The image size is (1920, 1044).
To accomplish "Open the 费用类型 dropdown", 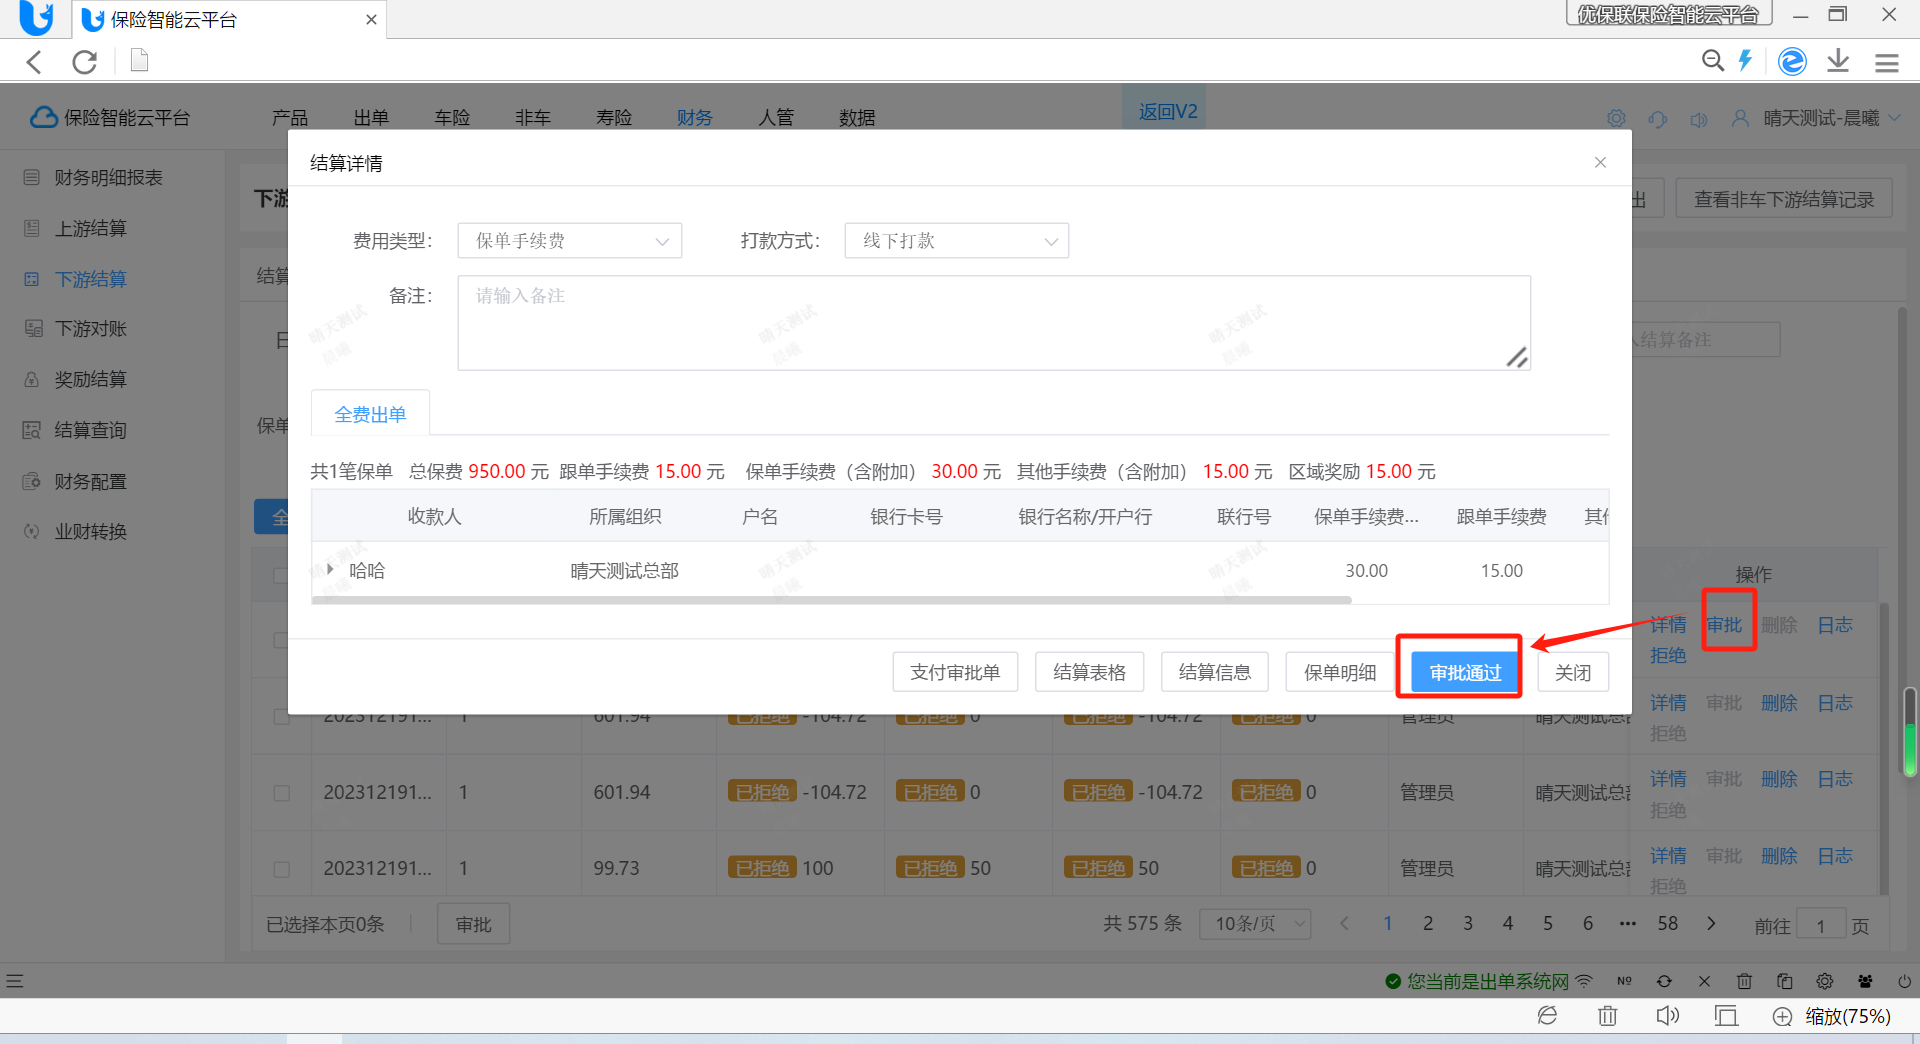I will coord(570,241).
